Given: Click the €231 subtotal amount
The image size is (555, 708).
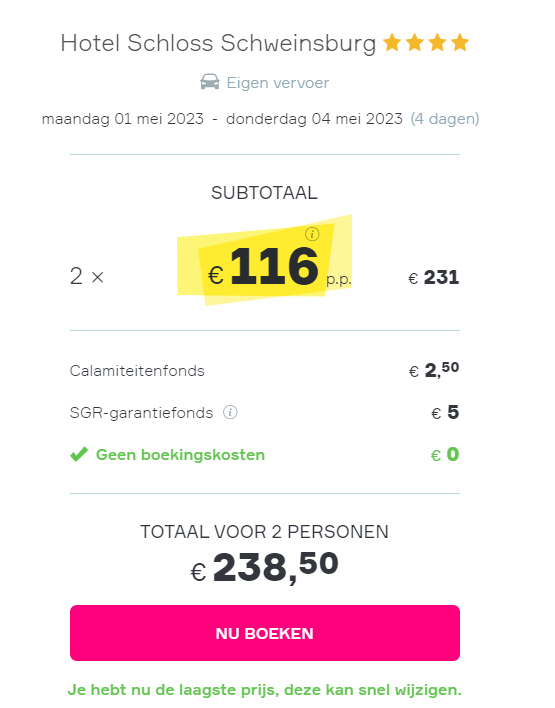Looking at the screenshot, I should [434, 277].
